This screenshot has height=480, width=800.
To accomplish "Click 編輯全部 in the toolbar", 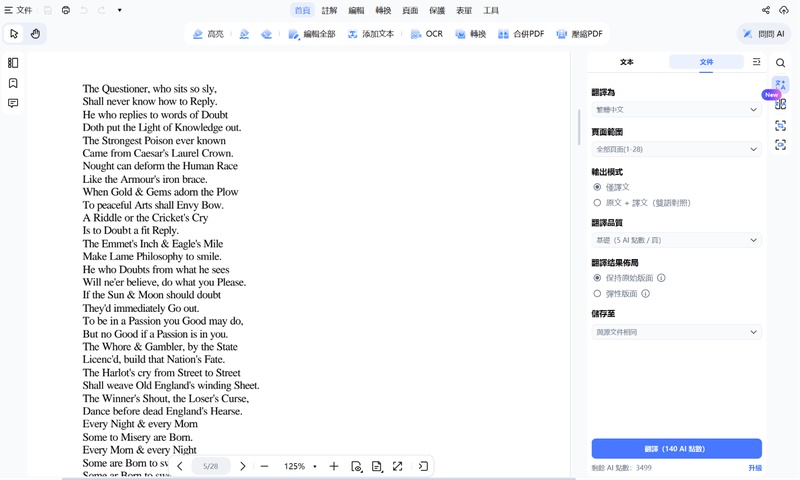I will (x=312, y=34).
